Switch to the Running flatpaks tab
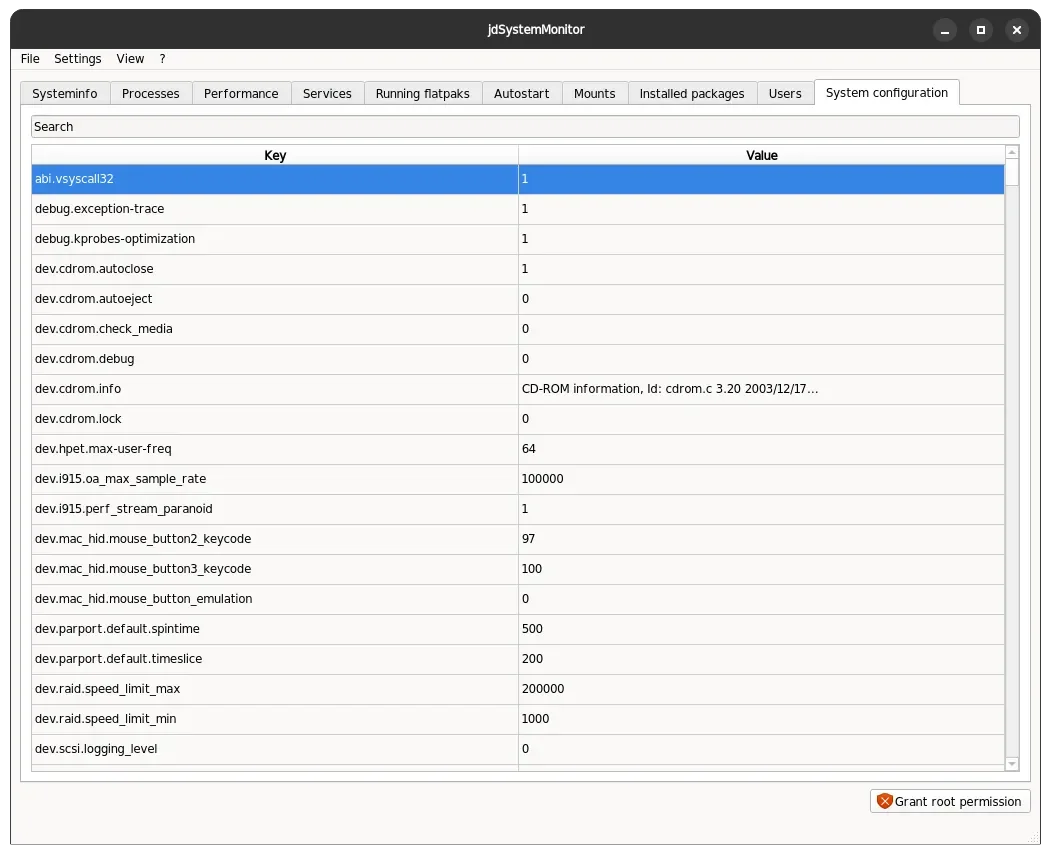This screenshot has height=855, width=1051. click(423, 94)
